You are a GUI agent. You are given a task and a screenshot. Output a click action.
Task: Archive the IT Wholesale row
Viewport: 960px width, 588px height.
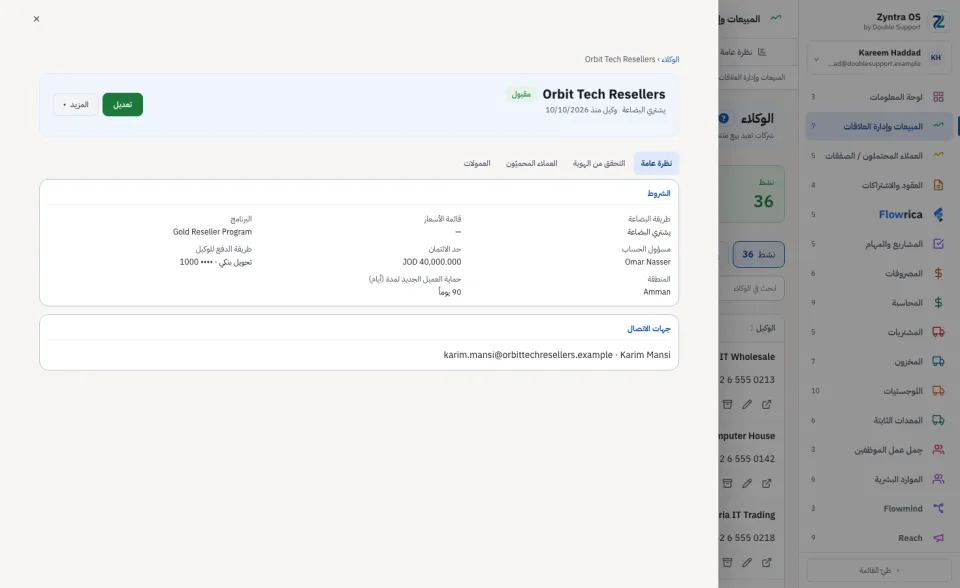pyautogui.click(x=727, y=404)
